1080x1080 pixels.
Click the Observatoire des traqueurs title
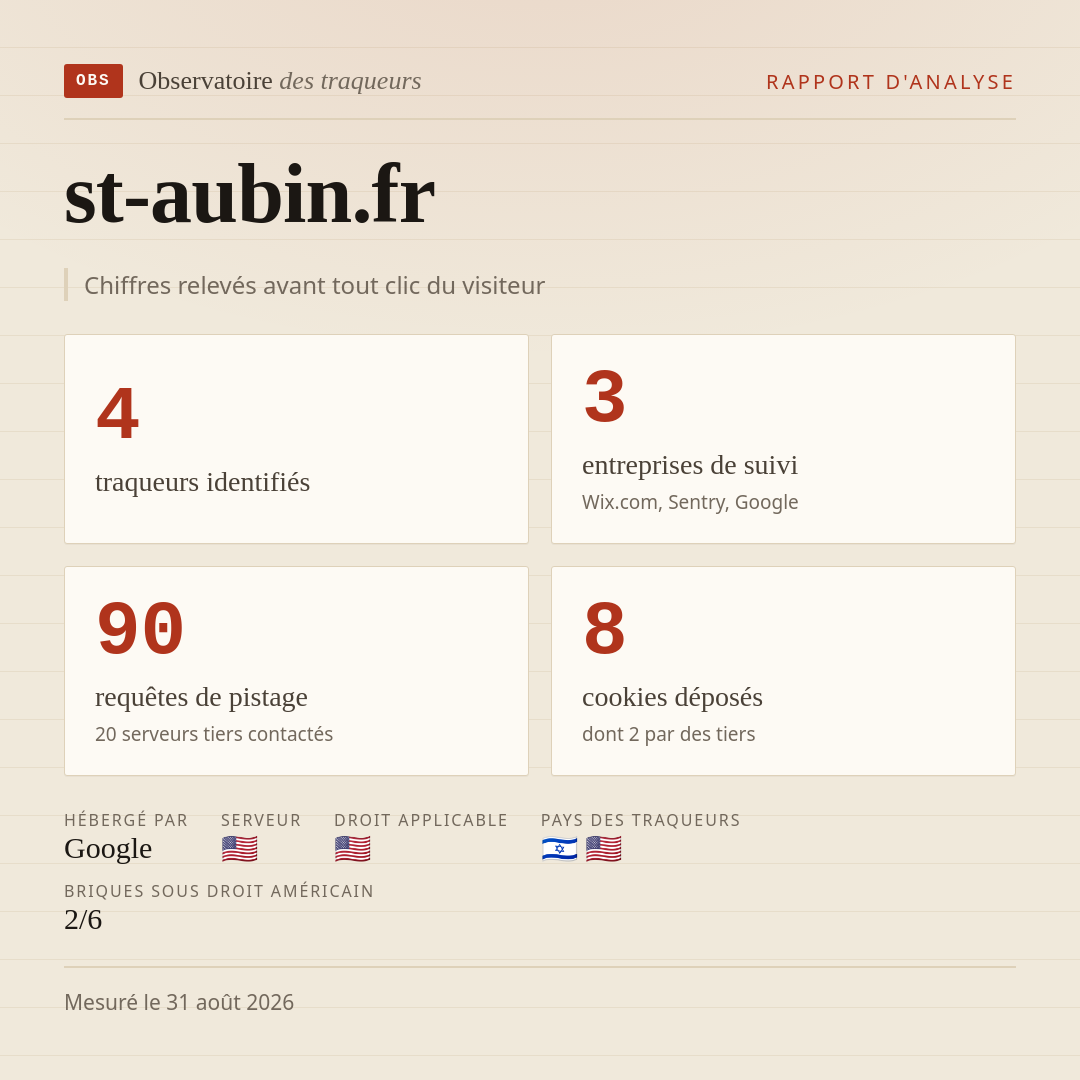coord(280,81)
